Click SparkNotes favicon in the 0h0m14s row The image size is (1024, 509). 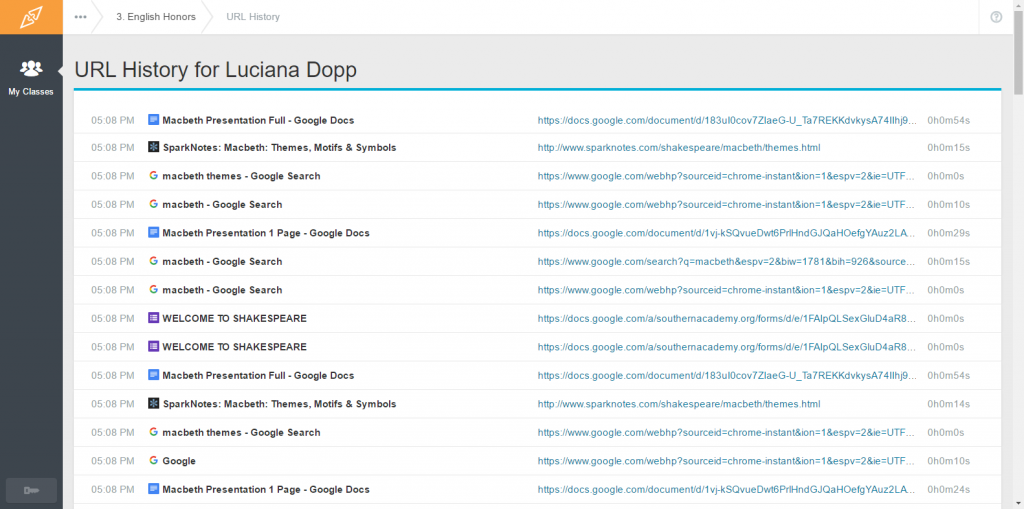pos(153,404)
